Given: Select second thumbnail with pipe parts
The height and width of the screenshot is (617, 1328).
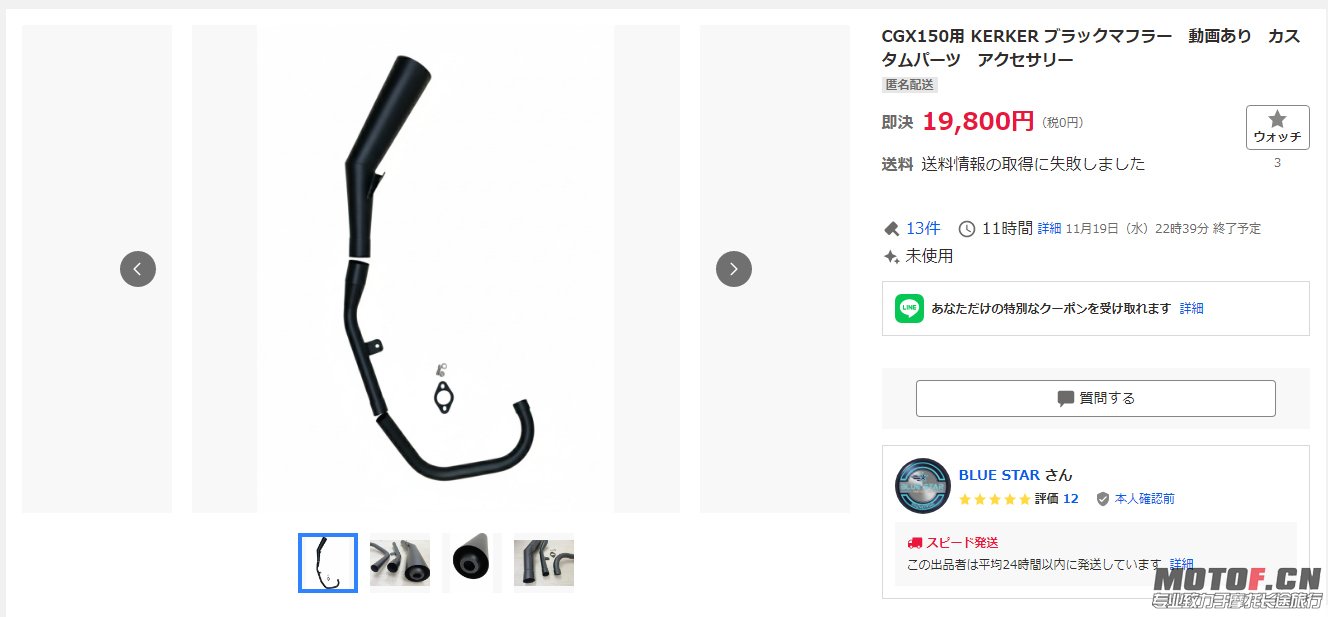Looking at the screenshot, I should pyautogui.click(x=400, y=563).
